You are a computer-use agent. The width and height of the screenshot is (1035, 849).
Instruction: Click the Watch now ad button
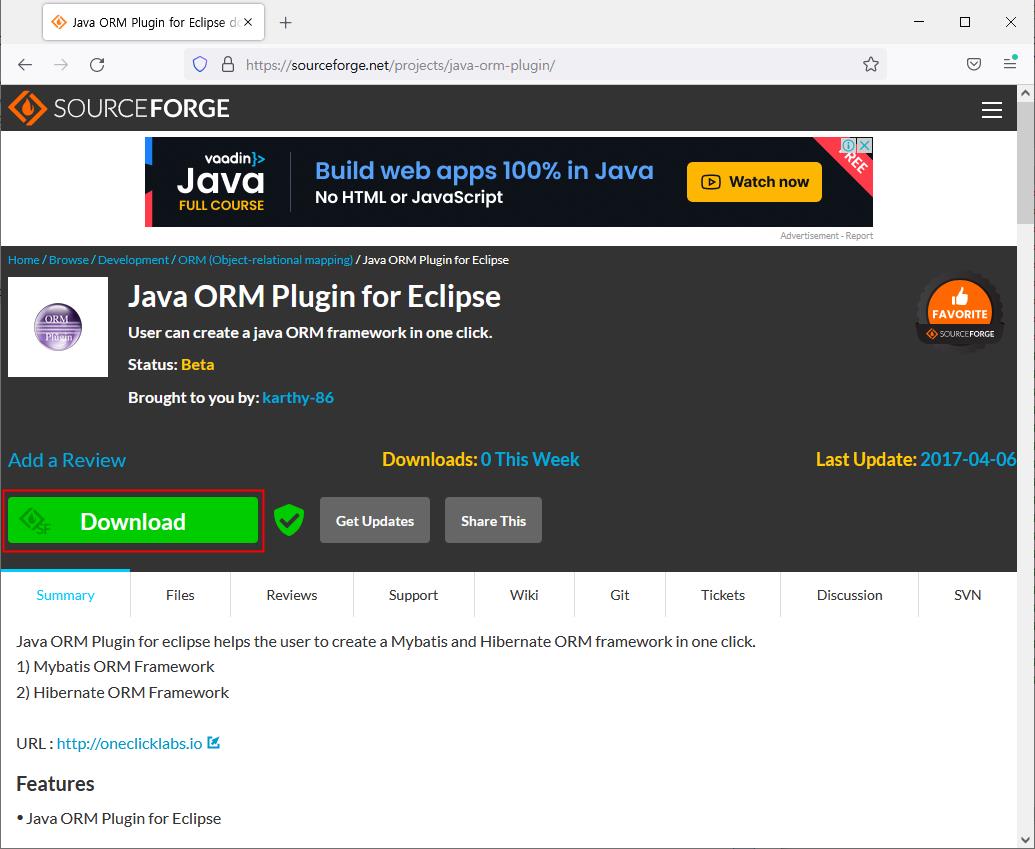(x=754, y=182)
